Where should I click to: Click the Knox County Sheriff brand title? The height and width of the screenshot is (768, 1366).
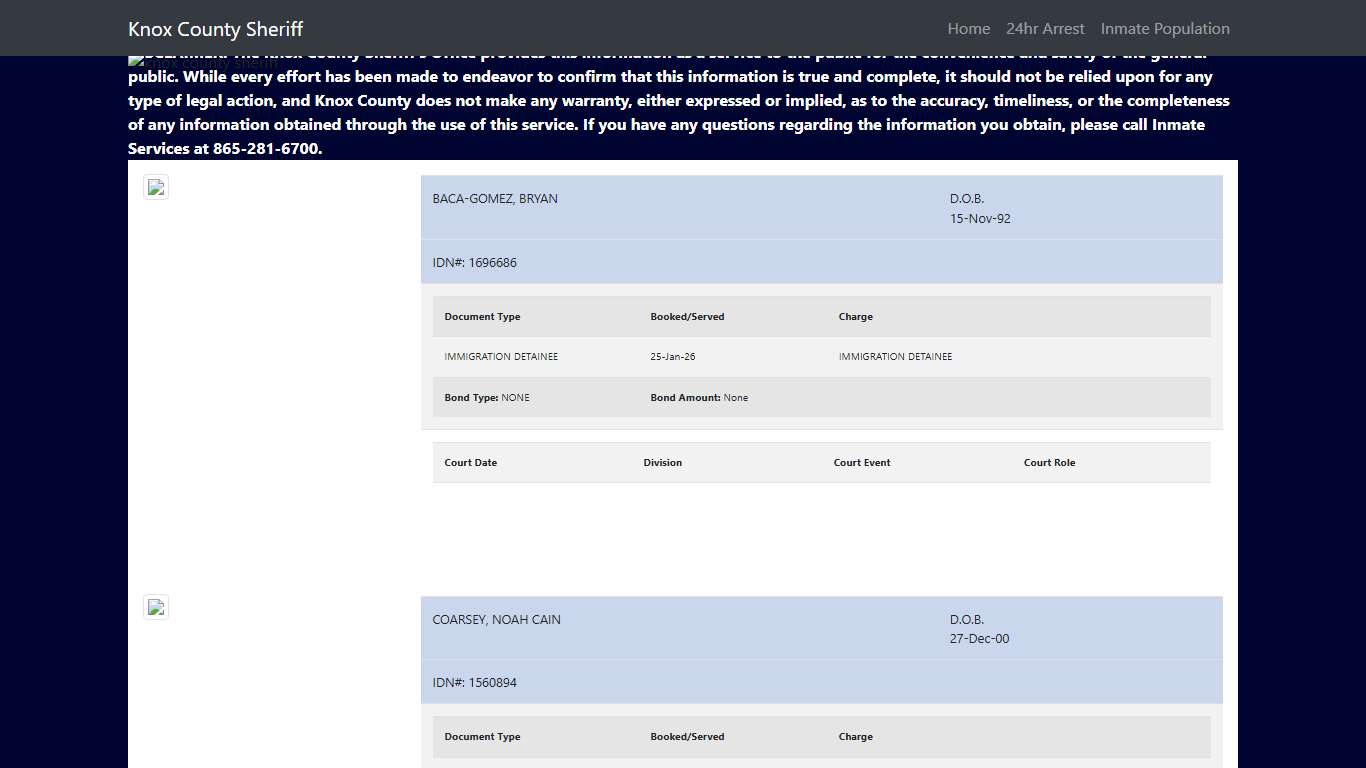[215, 29]
